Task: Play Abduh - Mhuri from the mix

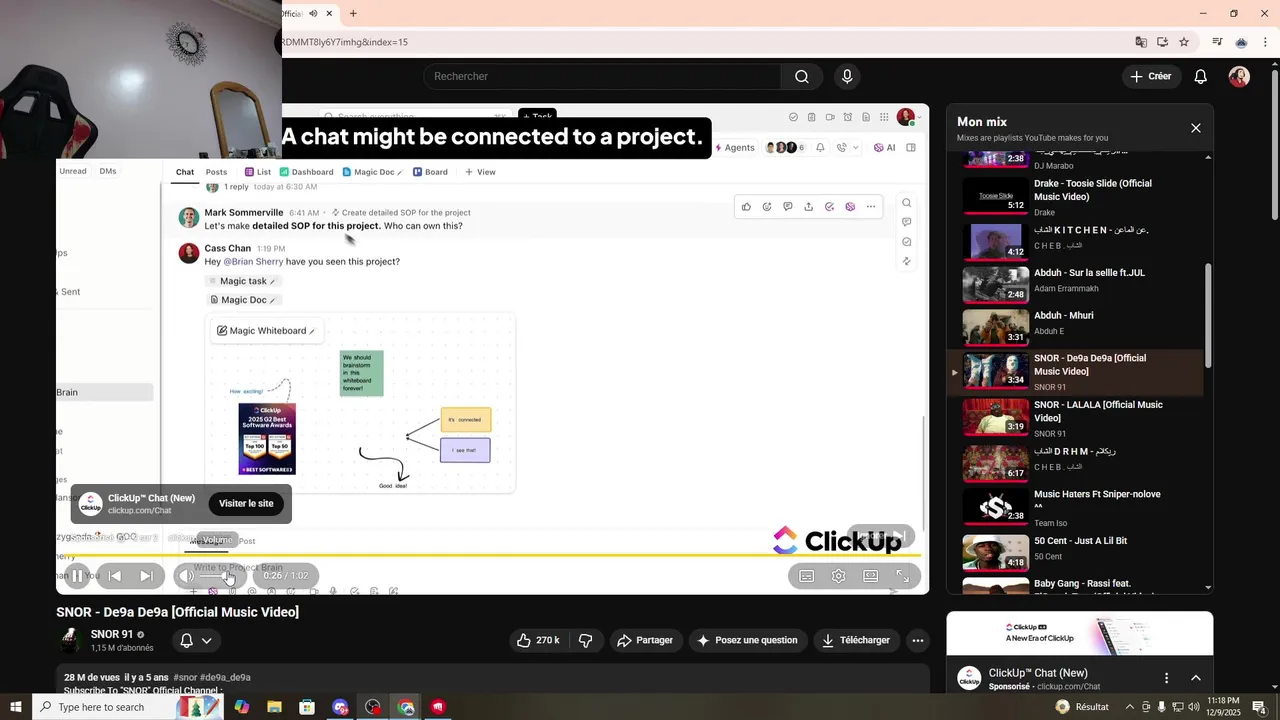Action: [1078, 327]
